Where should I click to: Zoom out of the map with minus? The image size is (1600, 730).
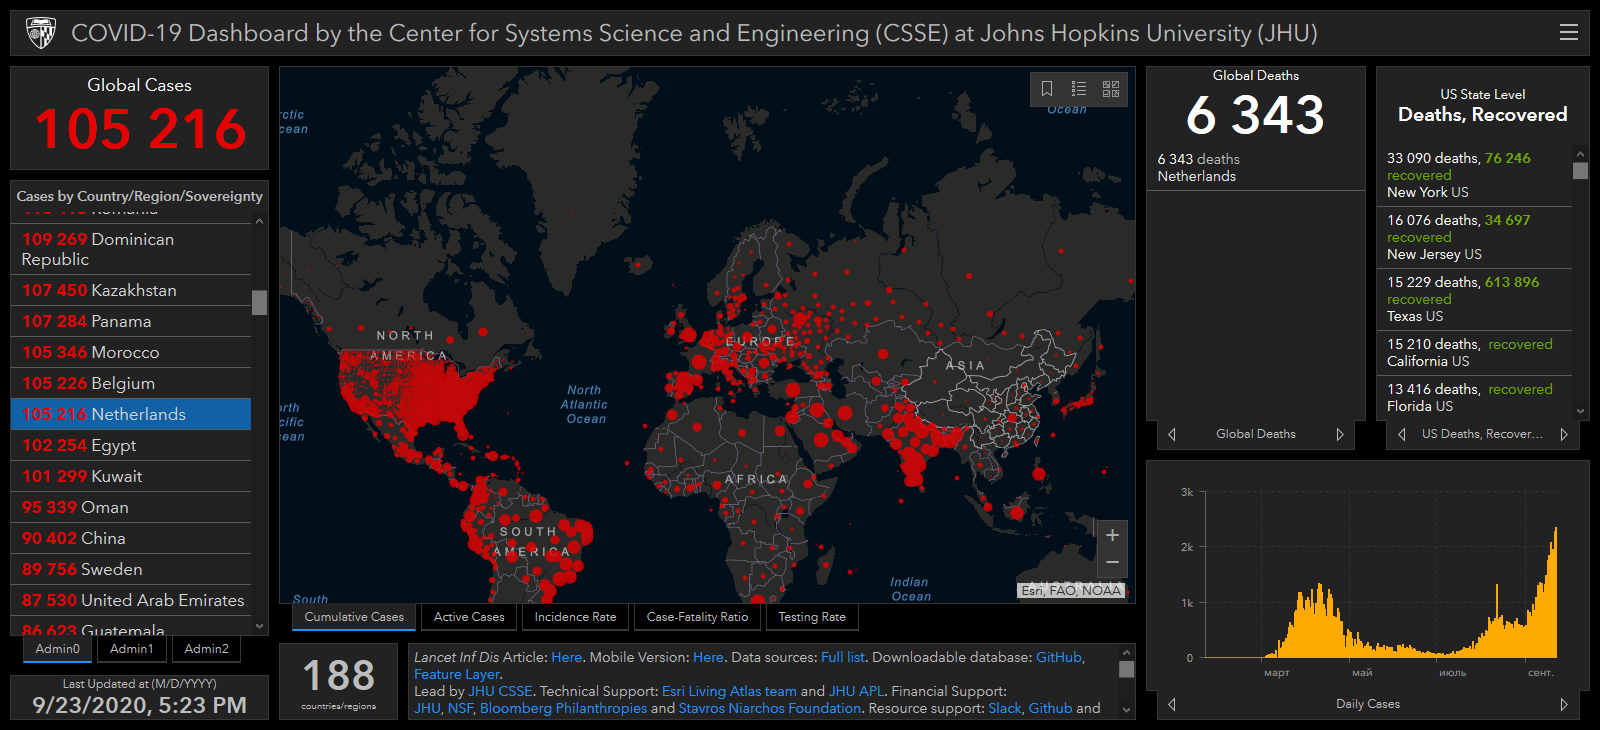point(1112,563)
